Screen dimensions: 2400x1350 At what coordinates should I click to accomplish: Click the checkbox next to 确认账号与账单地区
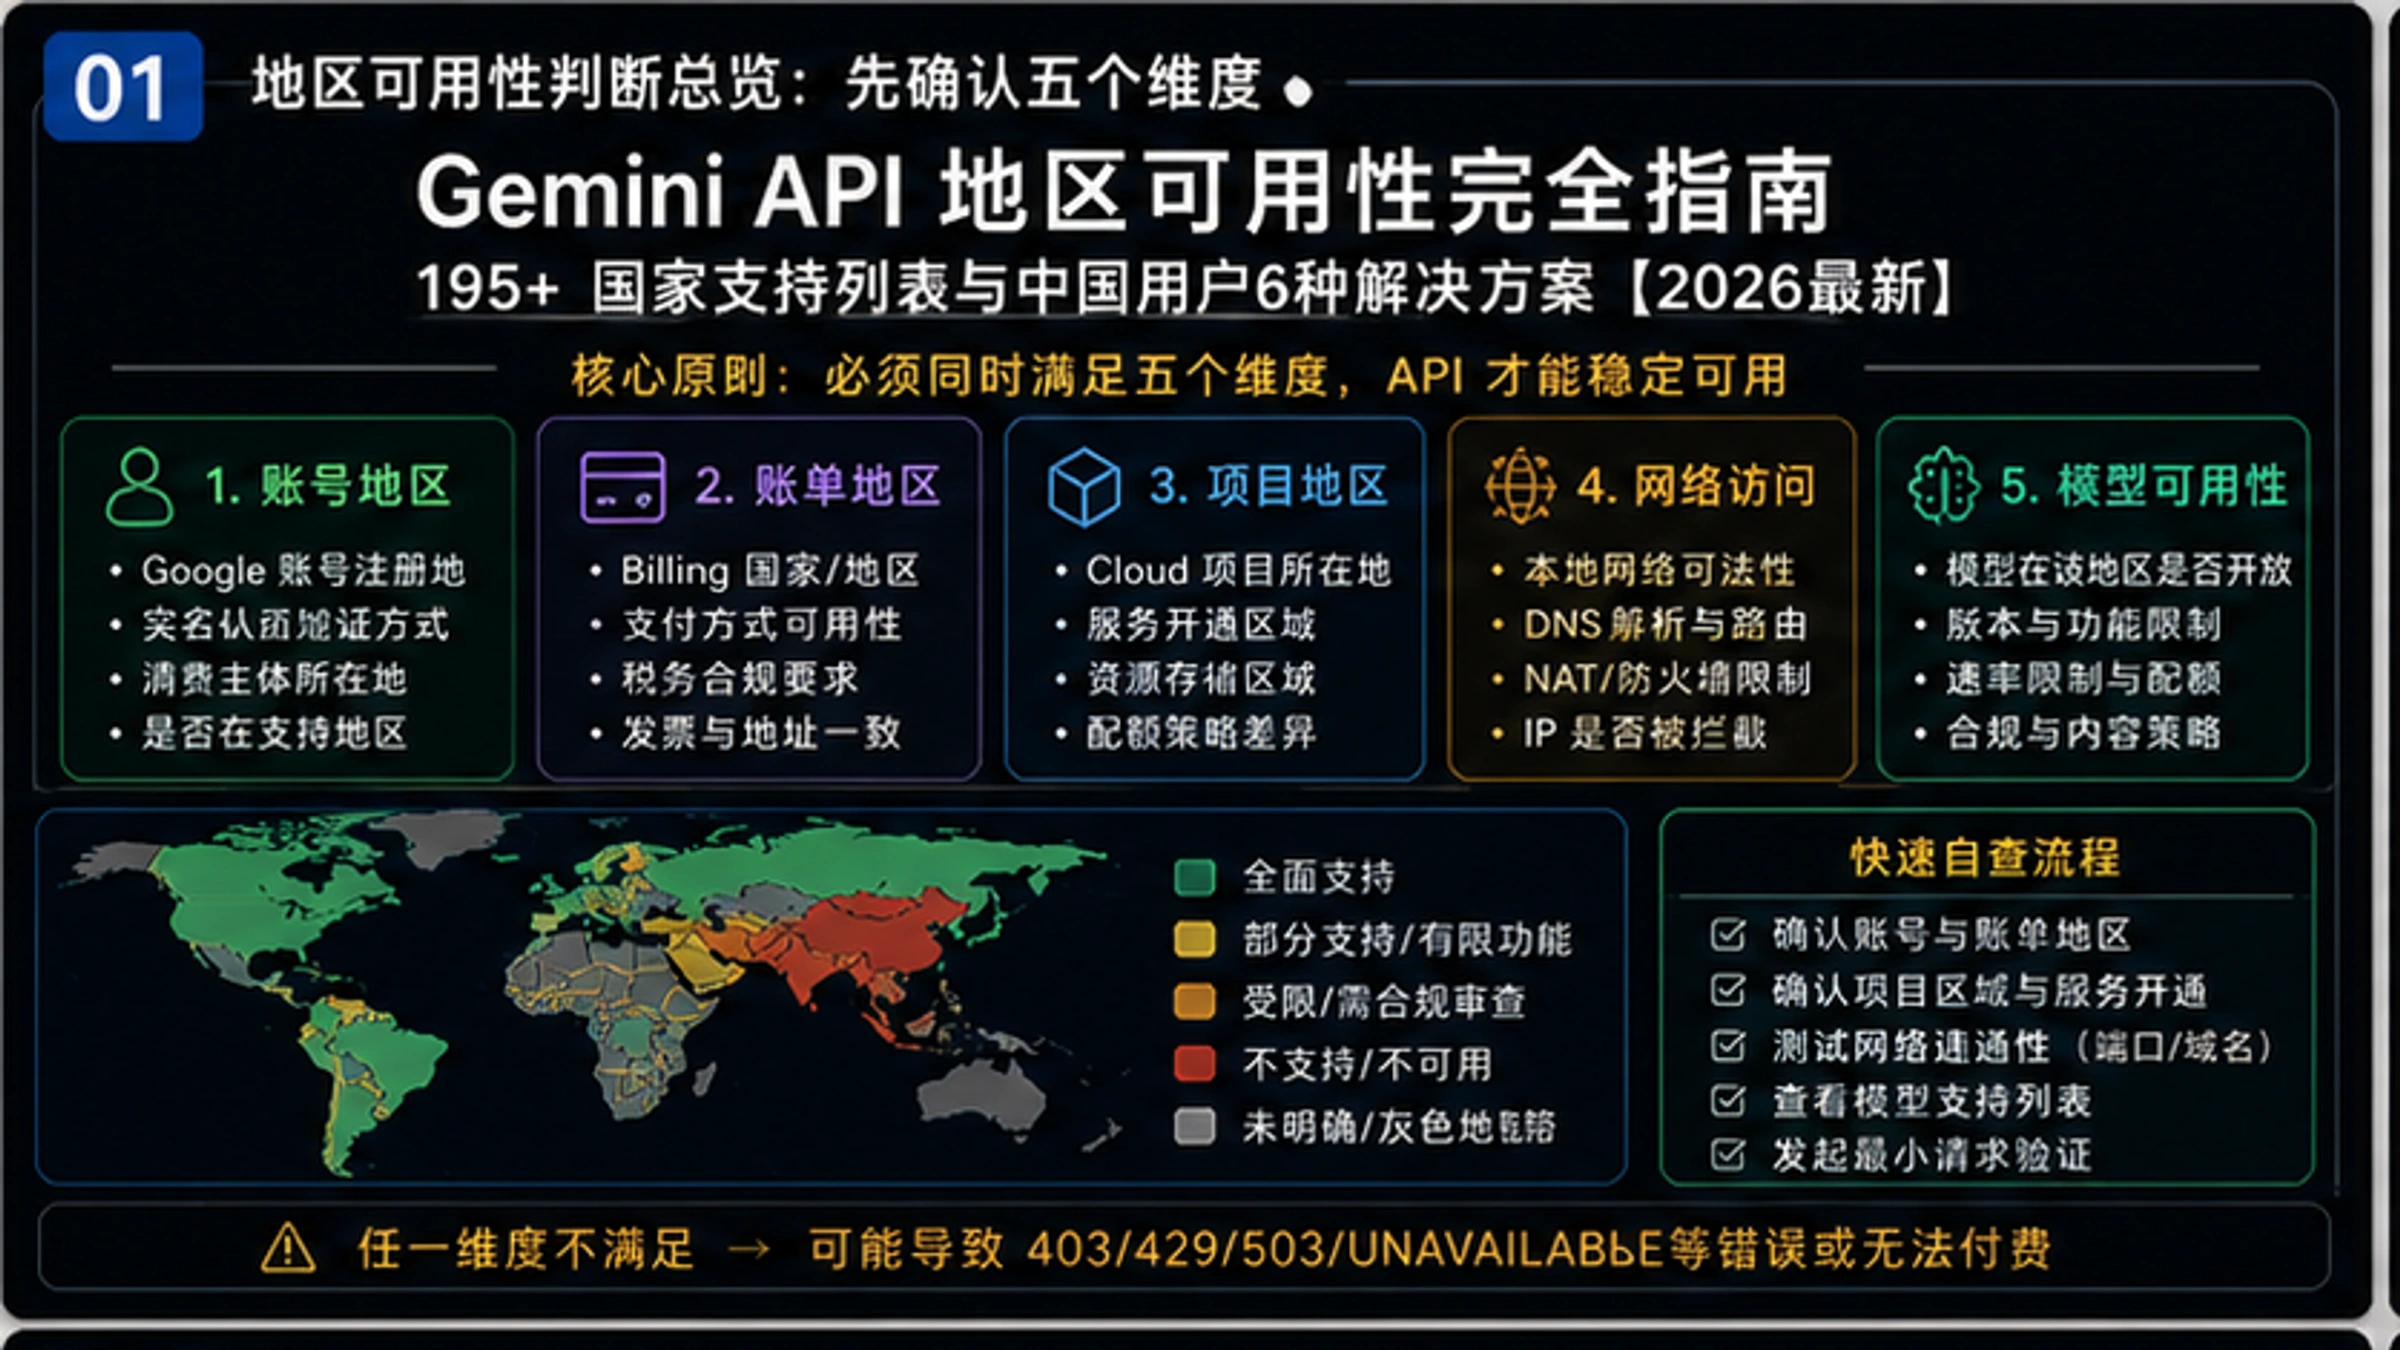(1727, 934)
